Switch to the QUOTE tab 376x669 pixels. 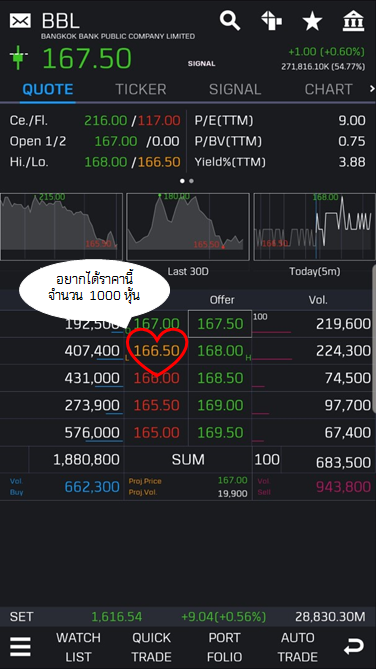(48, 89)
